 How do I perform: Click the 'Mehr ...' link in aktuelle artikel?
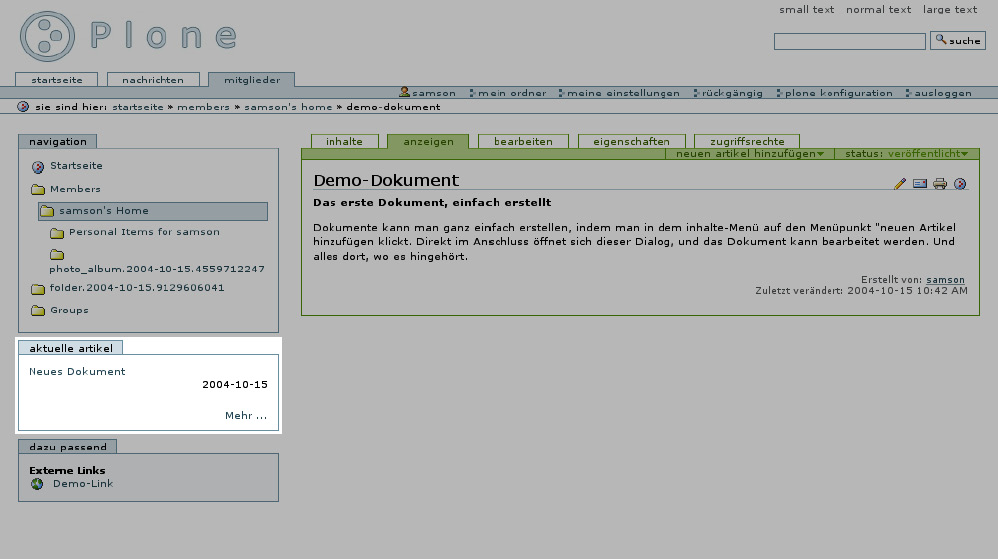(x=246, y=416)
